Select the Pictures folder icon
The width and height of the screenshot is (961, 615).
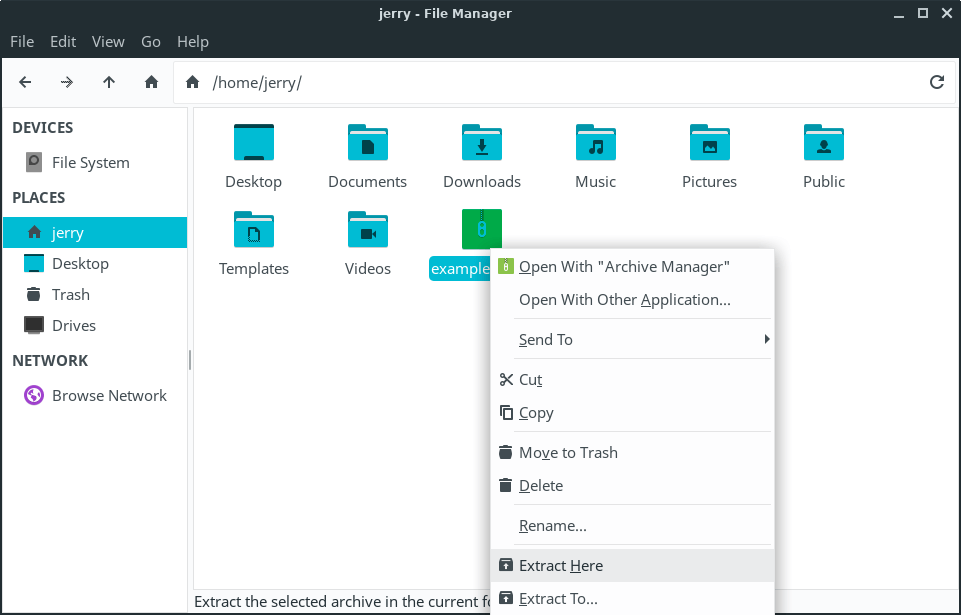710,143
